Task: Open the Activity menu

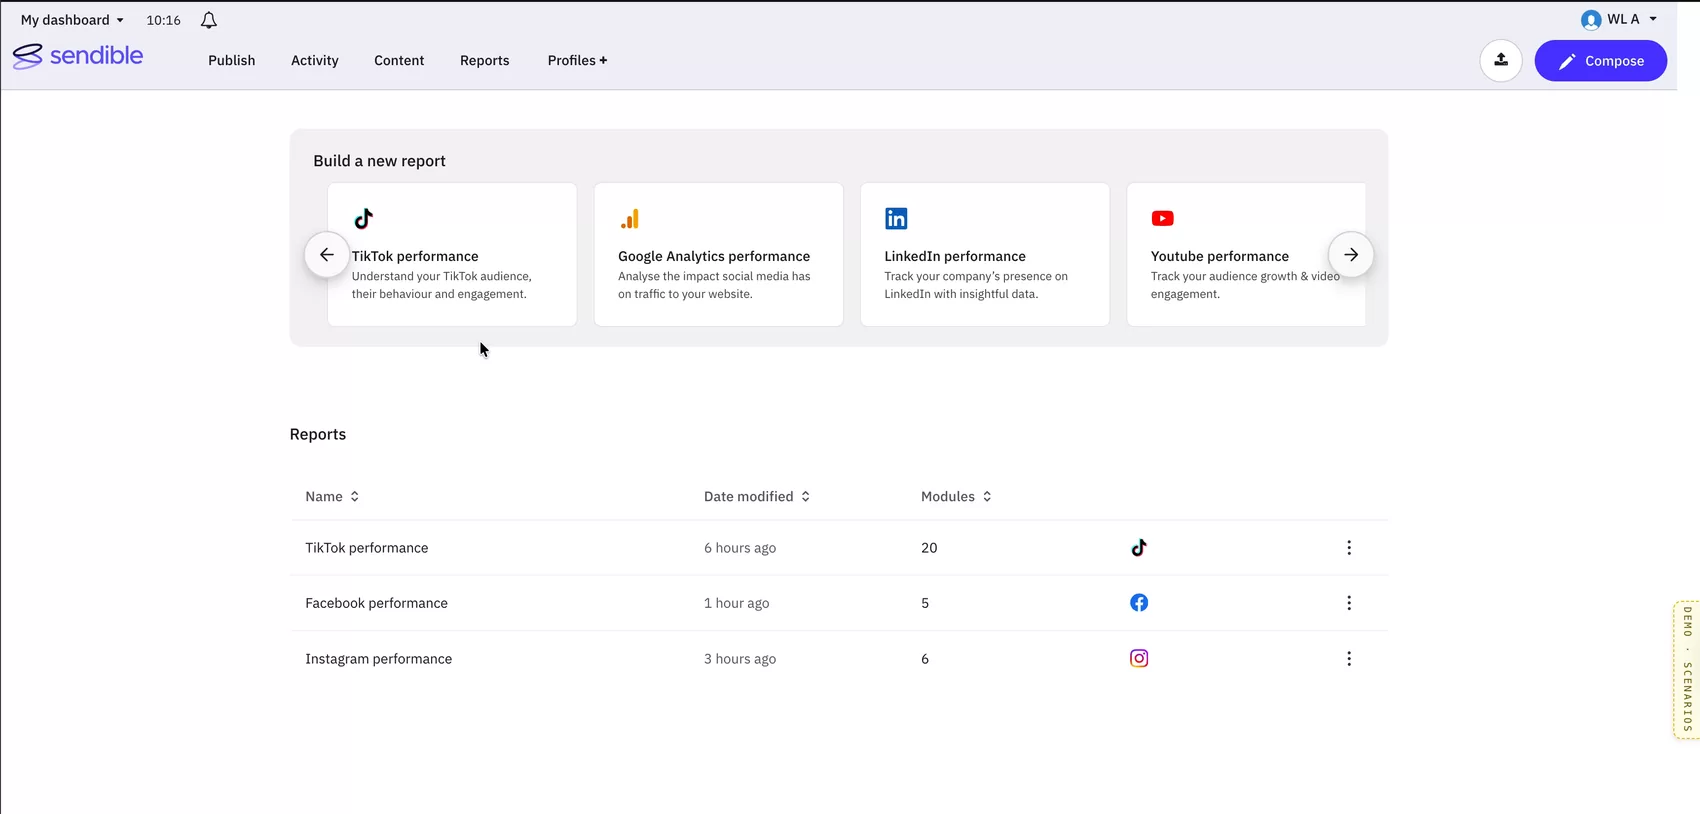Action: (x=315, y=60)
